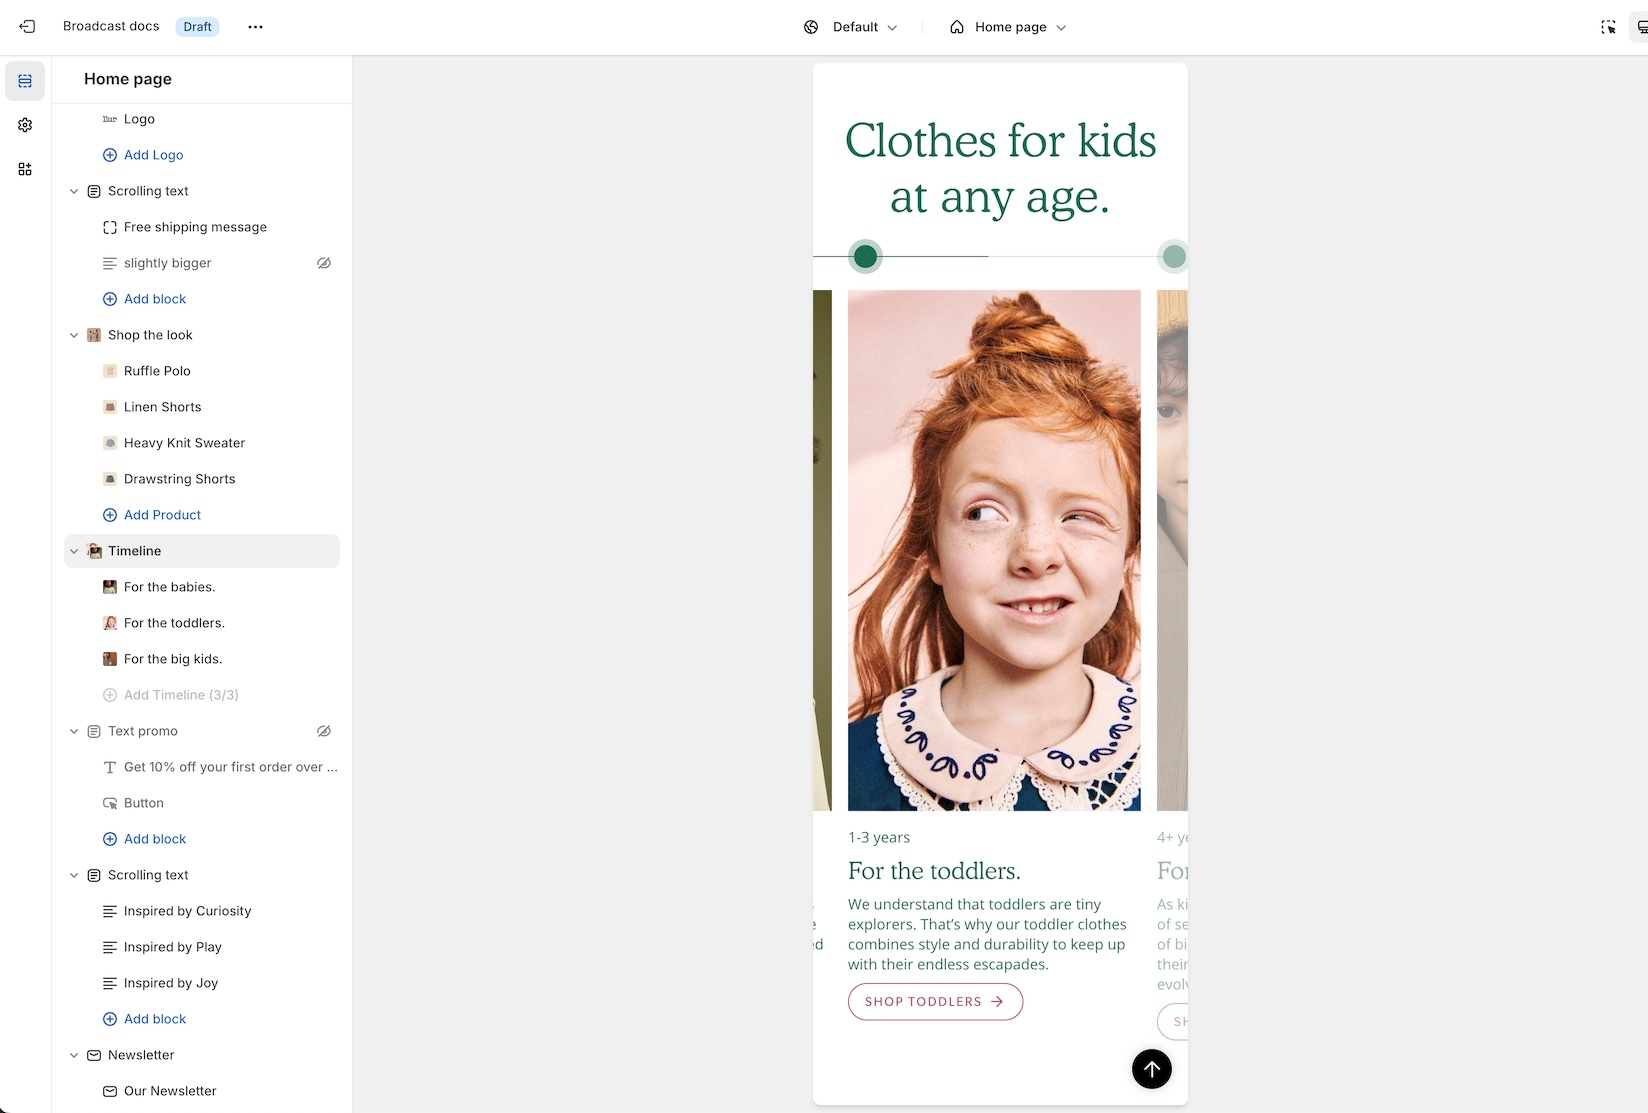Image resolution: width=1648 pixels, height=1113 pixels.
Task: Open the three-dot actions menu
Action: [x=255, y=27]
